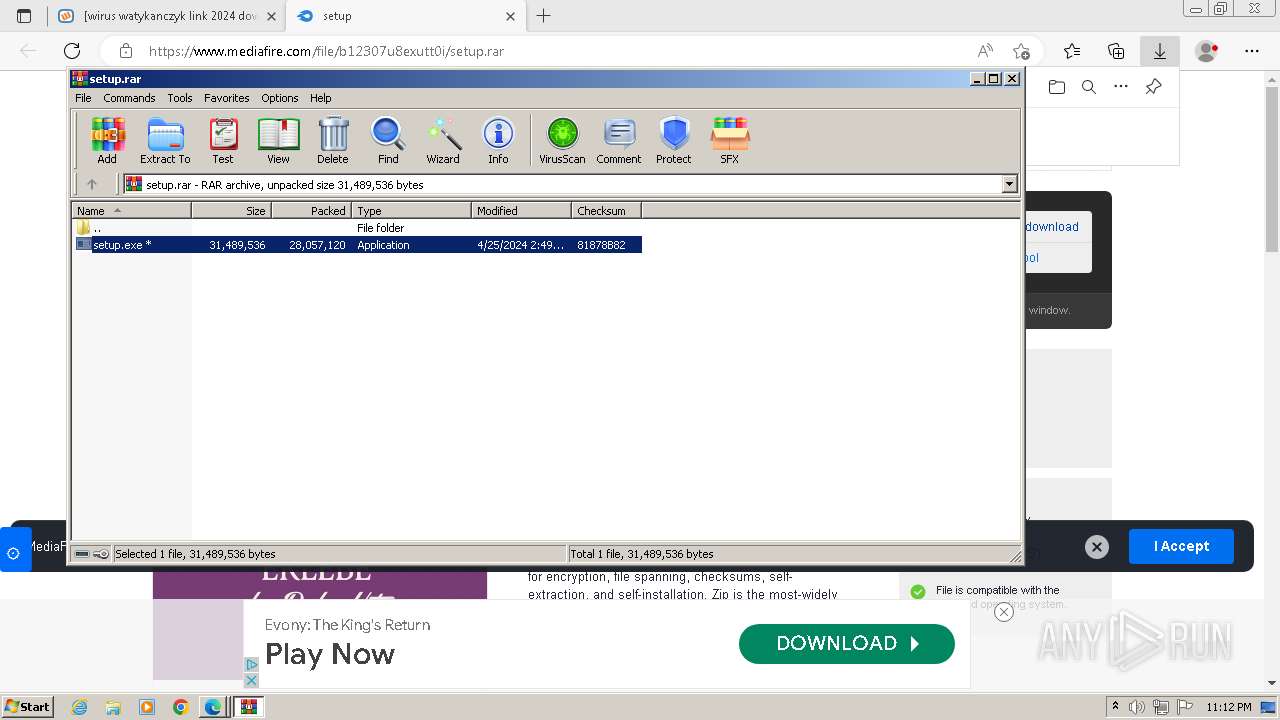Search downloads magnifier icon
The width and height of the screenshot is (1280, 720).
(x=1089, y=87)
